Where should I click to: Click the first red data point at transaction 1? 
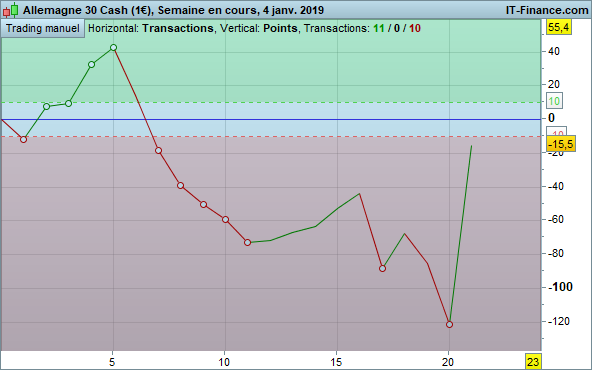coord(23,140)
